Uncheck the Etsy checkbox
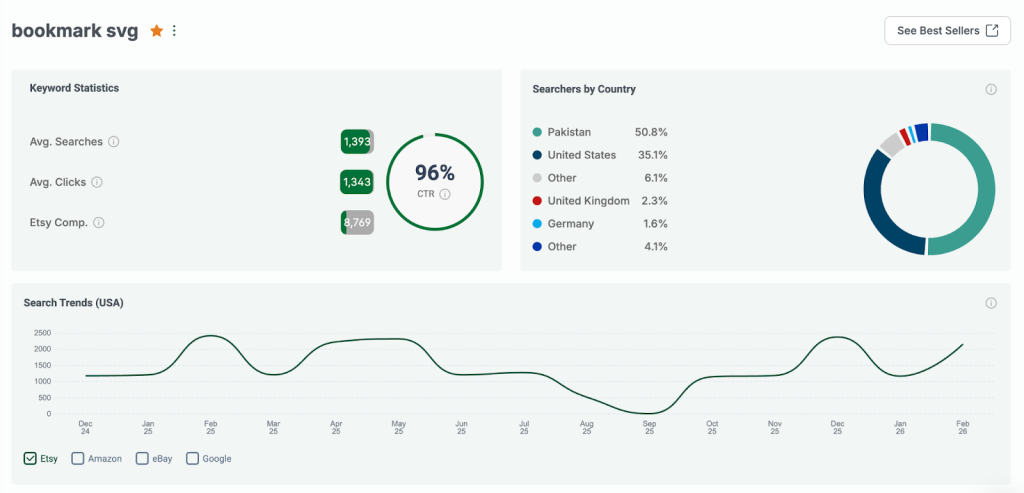The height and width of the screenshot is (493, 1024). (30, 459)
